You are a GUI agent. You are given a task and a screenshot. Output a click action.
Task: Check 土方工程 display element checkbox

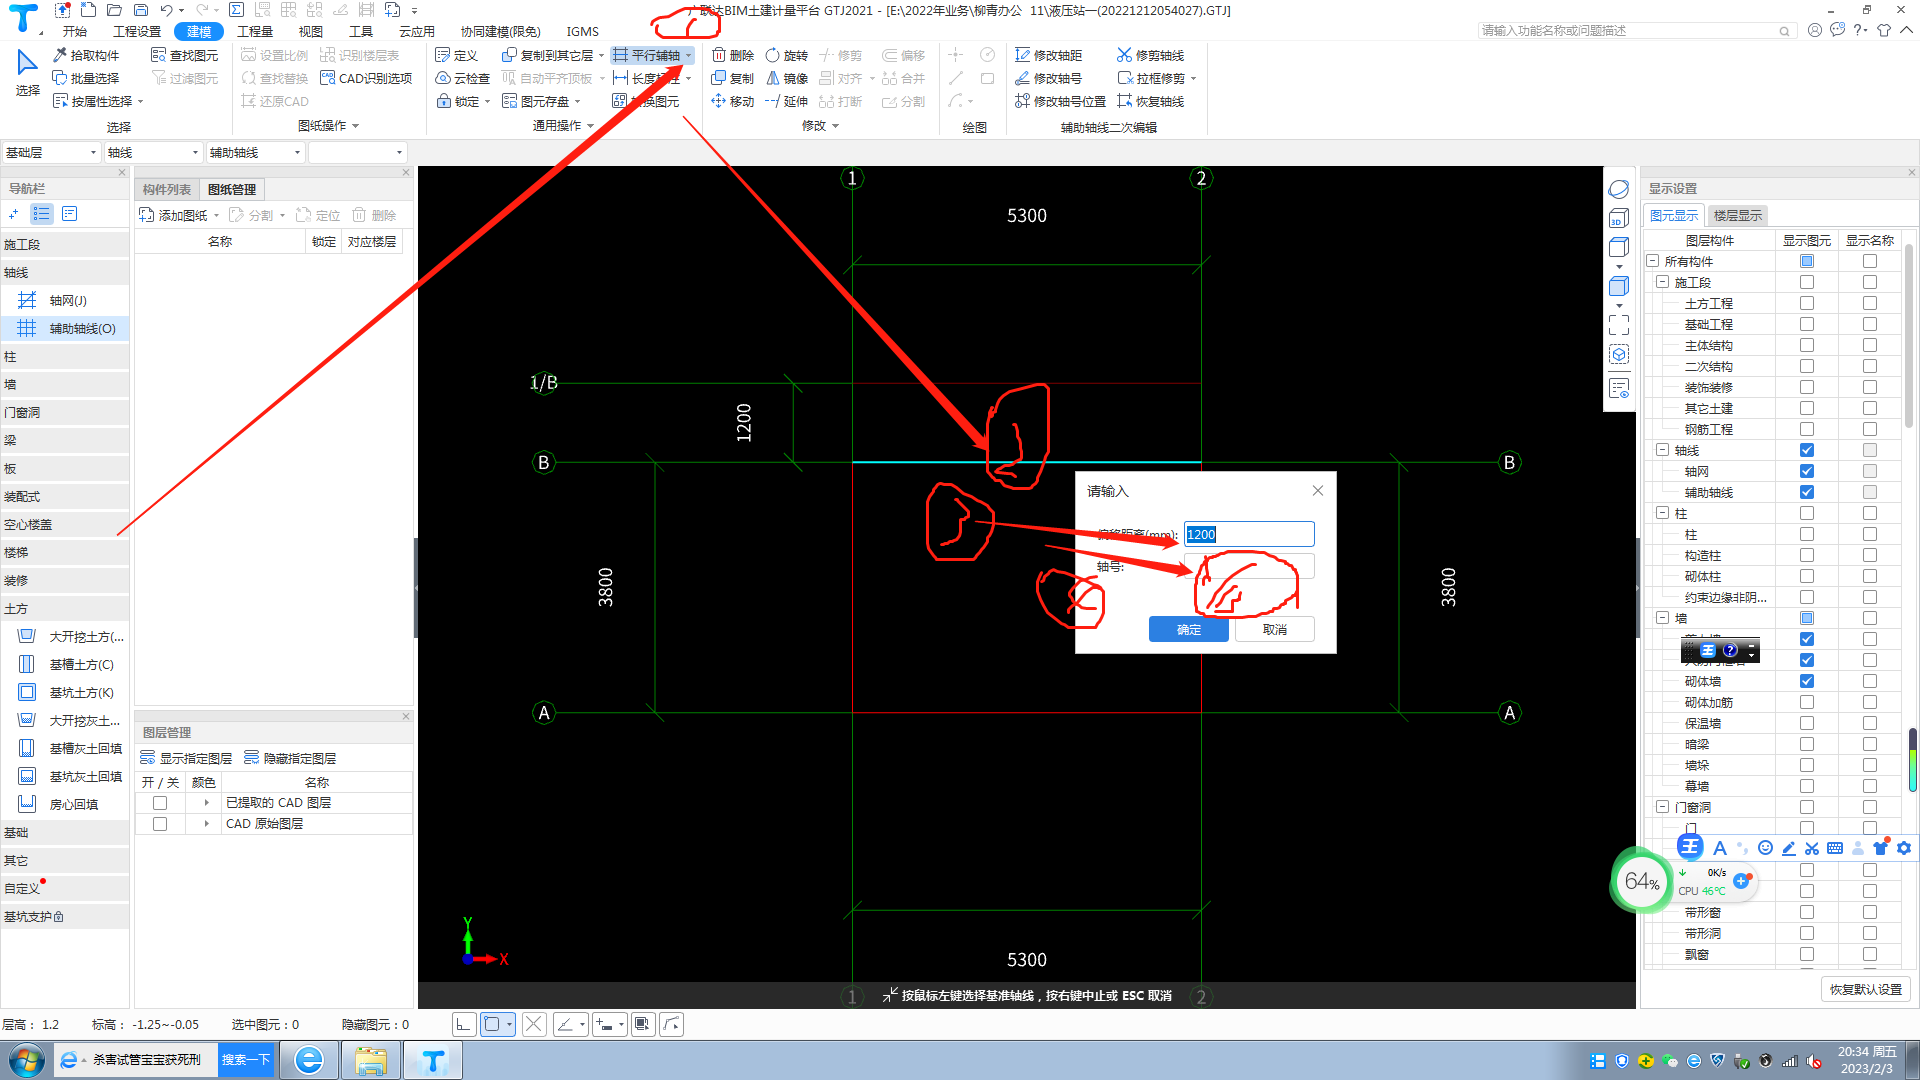click(x=1807, y=303)
